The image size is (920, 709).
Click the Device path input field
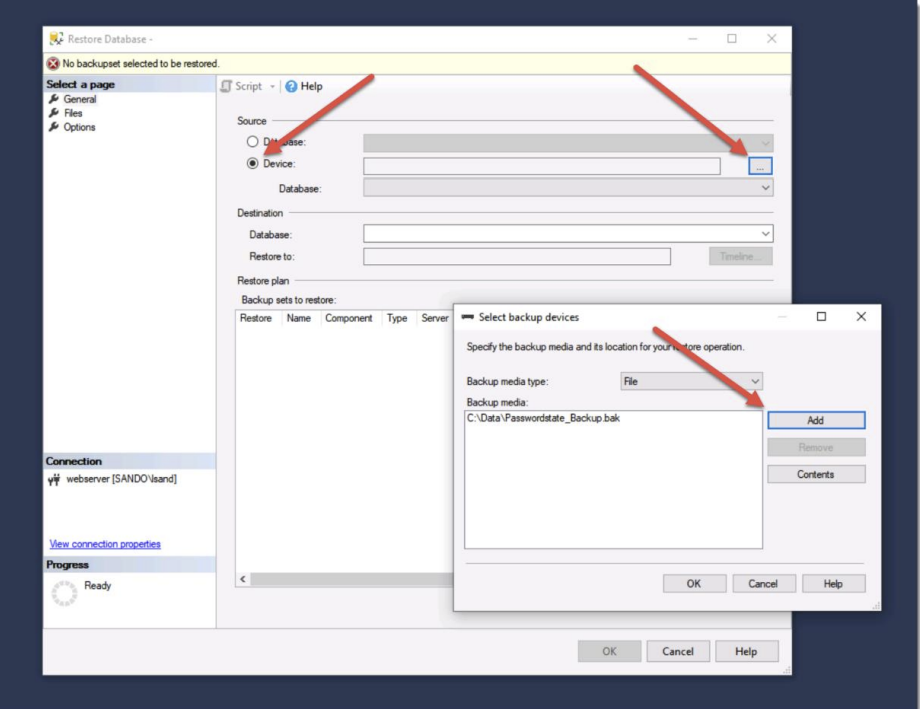(542, 166)
